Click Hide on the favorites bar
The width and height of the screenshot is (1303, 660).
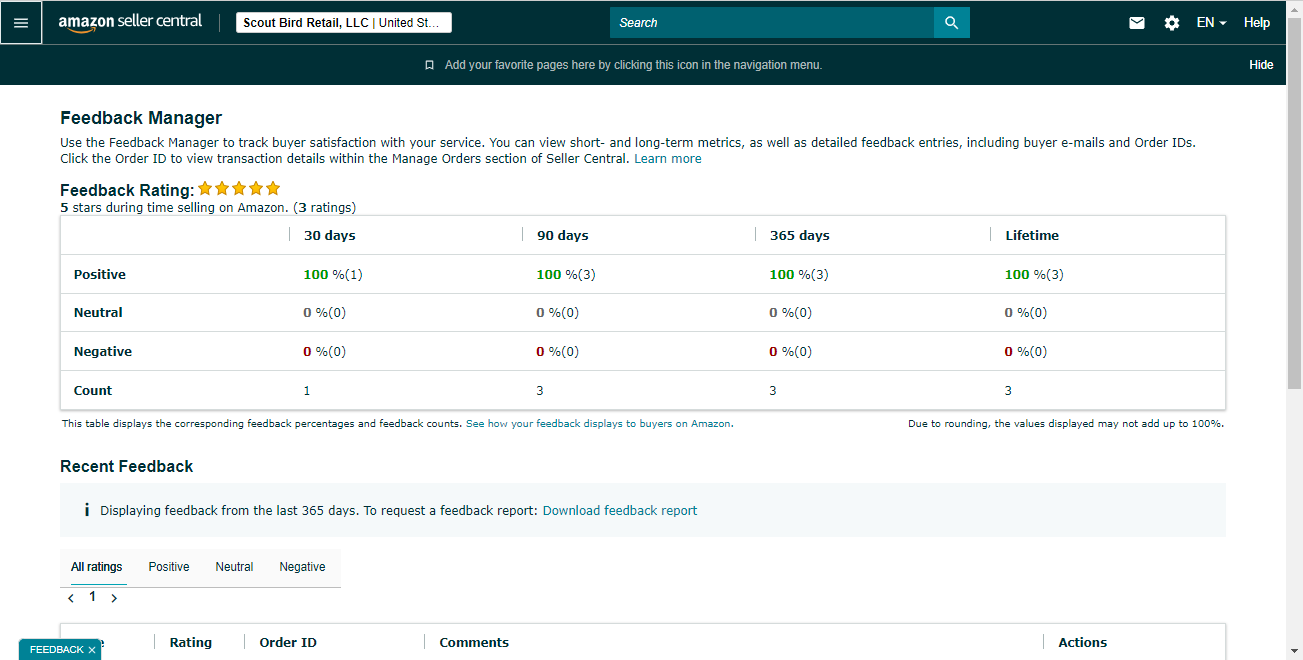(1261, 65)
